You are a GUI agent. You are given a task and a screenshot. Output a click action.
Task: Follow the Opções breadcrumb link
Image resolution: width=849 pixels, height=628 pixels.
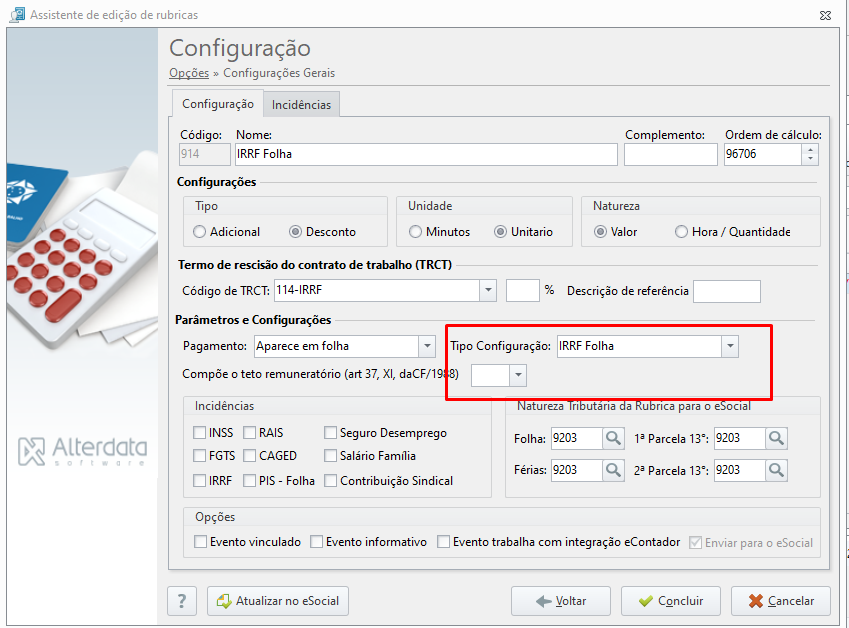189,73
